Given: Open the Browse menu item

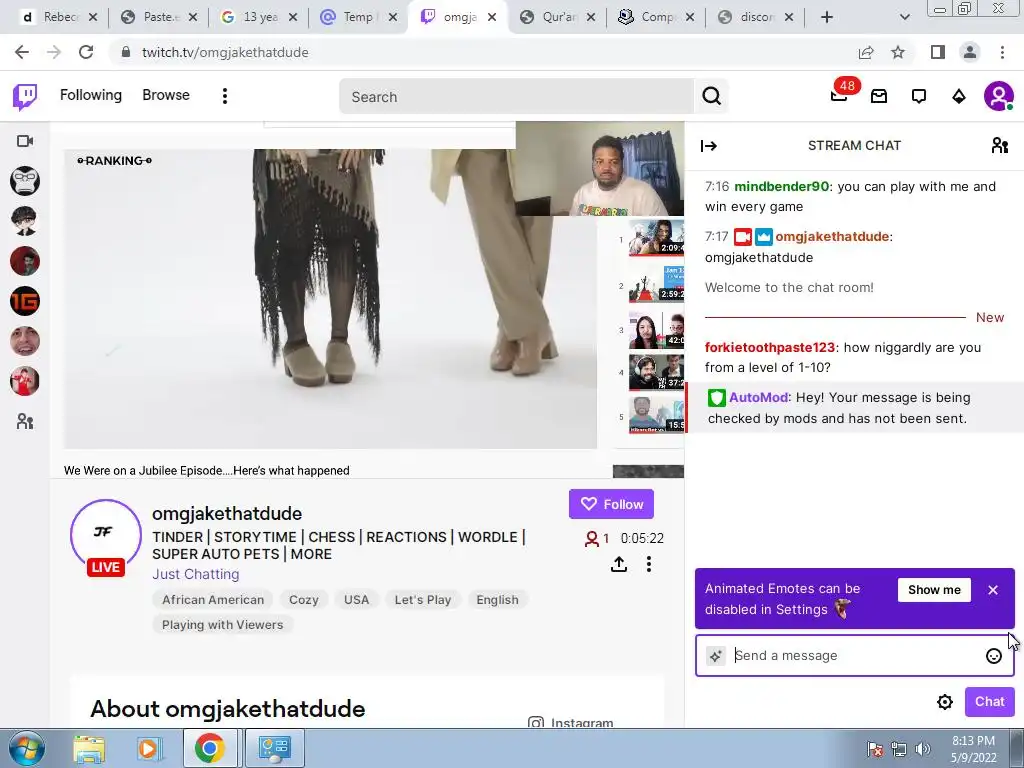Looking at the screenshot, I should pos(166,95).
